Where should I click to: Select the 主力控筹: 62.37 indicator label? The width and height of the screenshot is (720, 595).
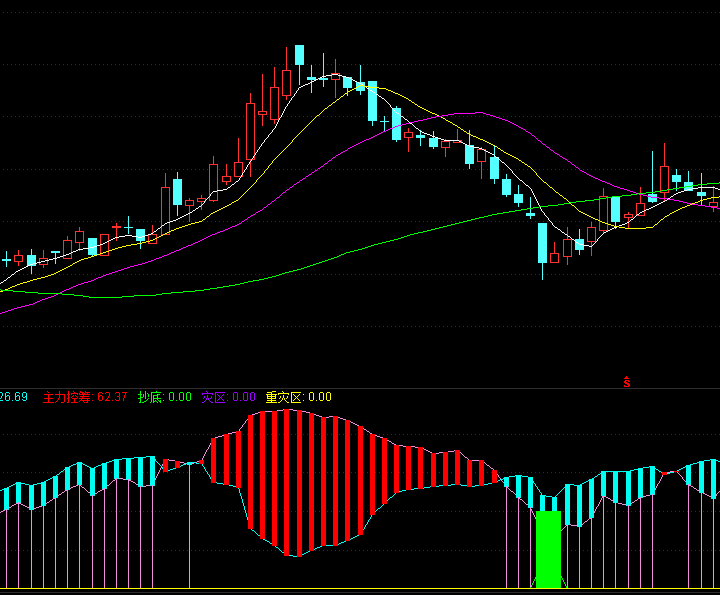[85, 397]
